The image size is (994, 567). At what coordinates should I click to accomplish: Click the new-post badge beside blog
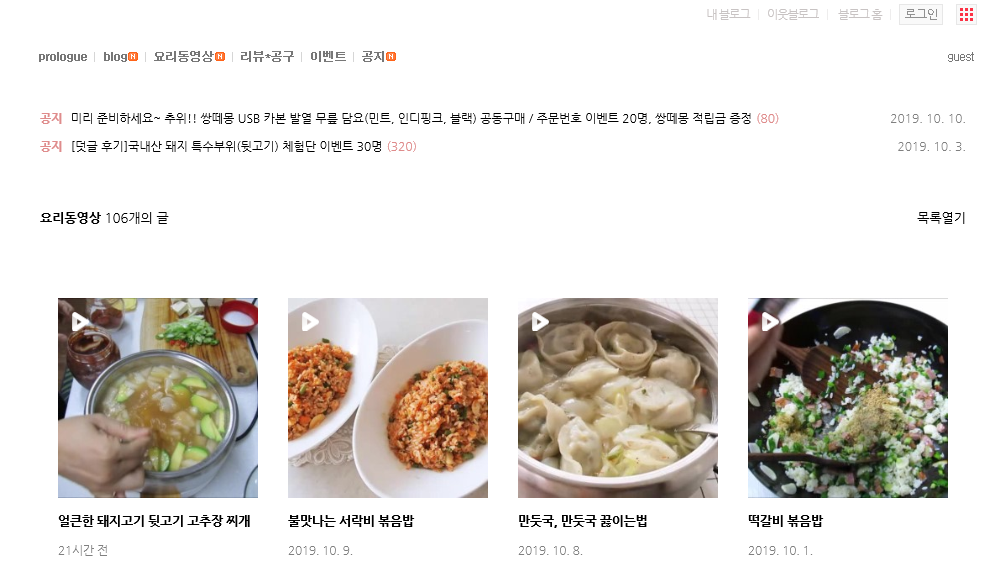tap(133, 56)
